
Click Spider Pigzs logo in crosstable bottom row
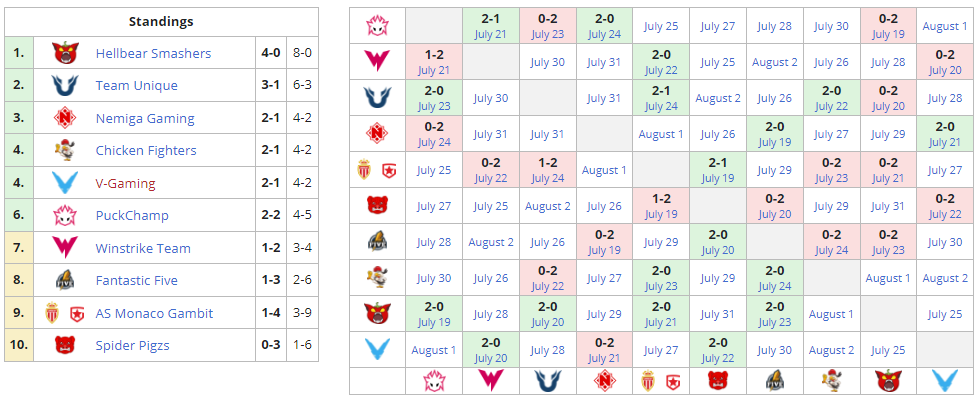pos(717,381)
